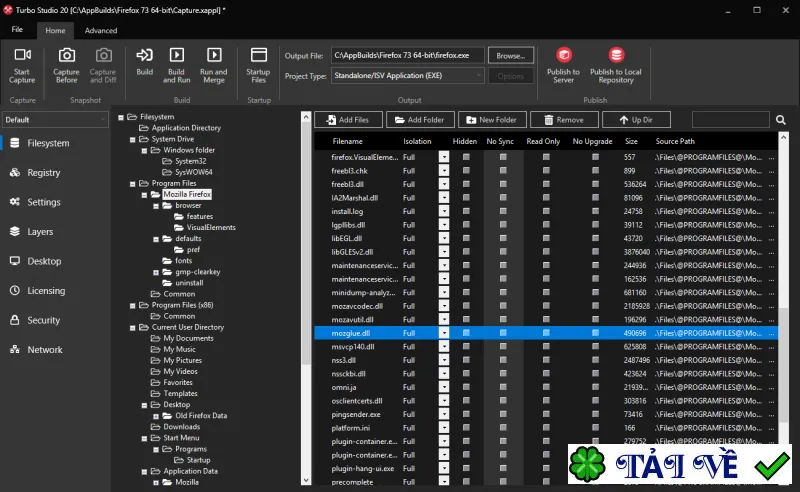Click the Run and Merge icon
This screenshot has height=492, width=800.
pos(214,55)
